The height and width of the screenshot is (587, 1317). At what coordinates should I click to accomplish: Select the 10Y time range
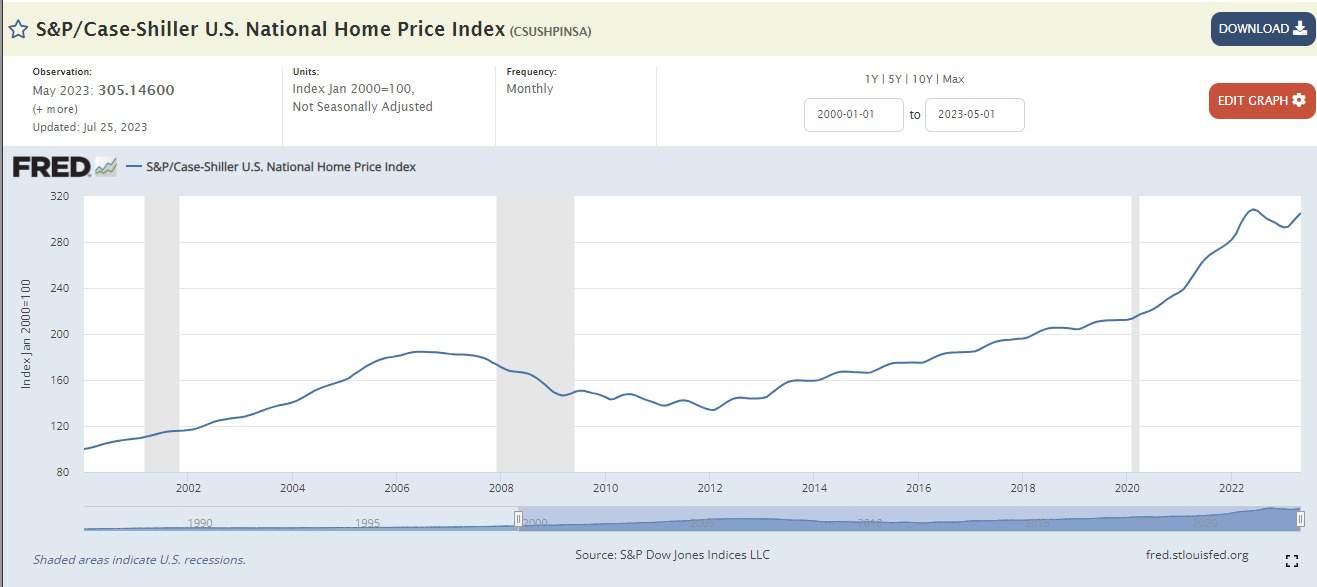click(x=922, y=79)
